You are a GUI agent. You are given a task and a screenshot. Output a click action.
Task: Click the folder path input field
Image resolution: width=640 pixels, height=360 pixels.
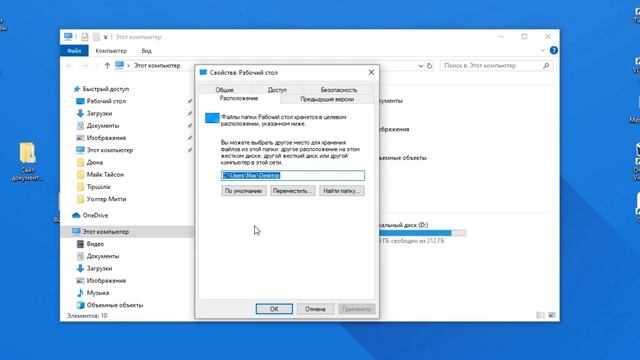click(293, 176)
